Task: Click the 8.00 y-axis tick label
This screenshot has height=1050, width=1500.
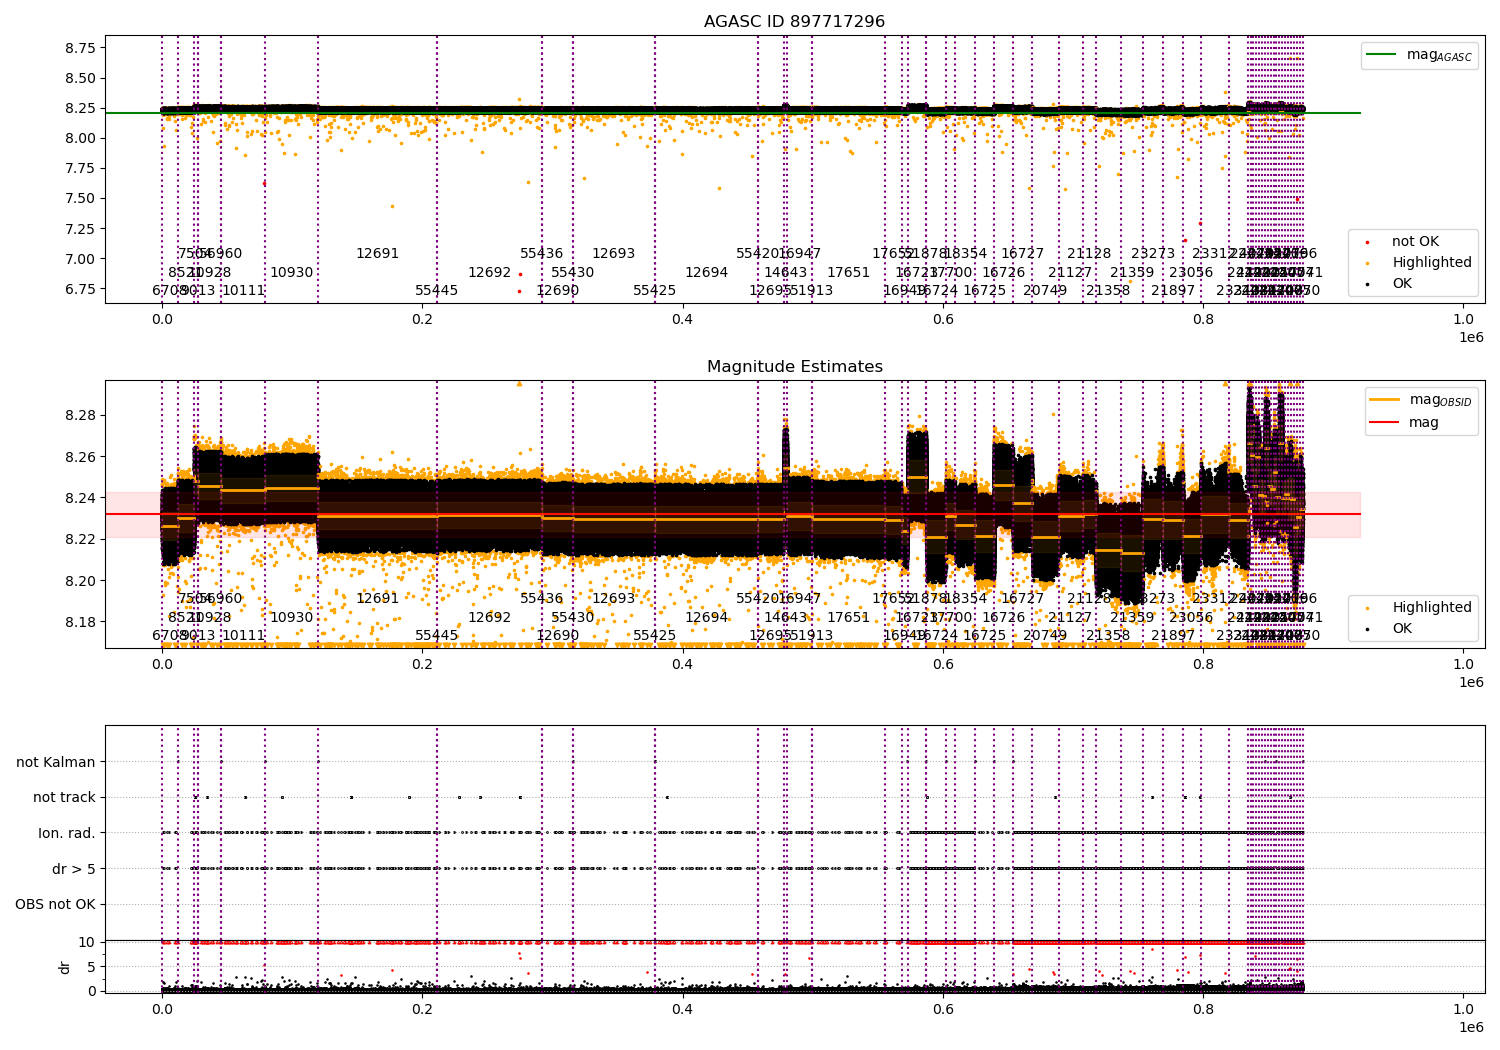Action: click(80, 138)
